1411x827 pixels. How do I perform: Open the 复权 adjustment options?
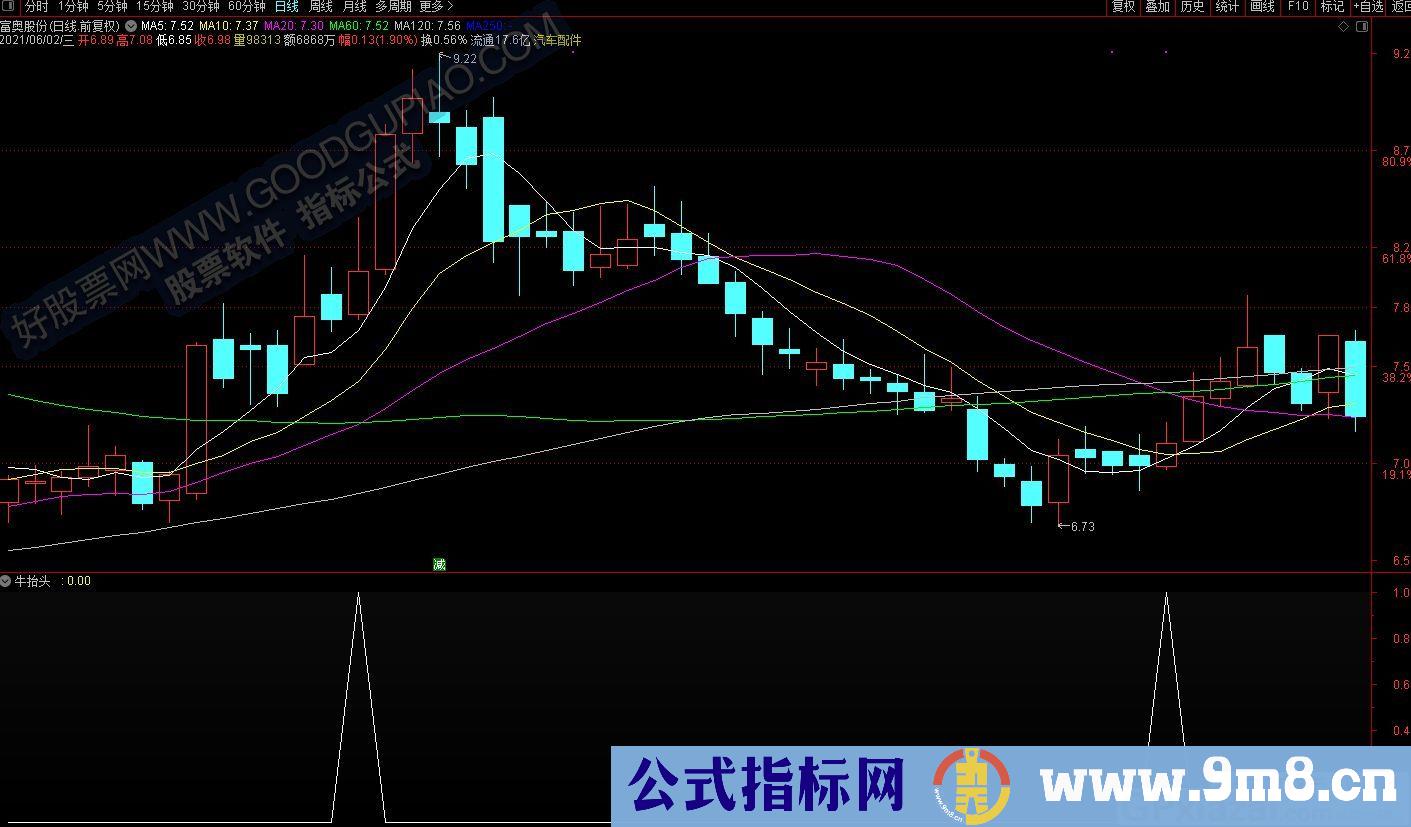coord(1124,6)
